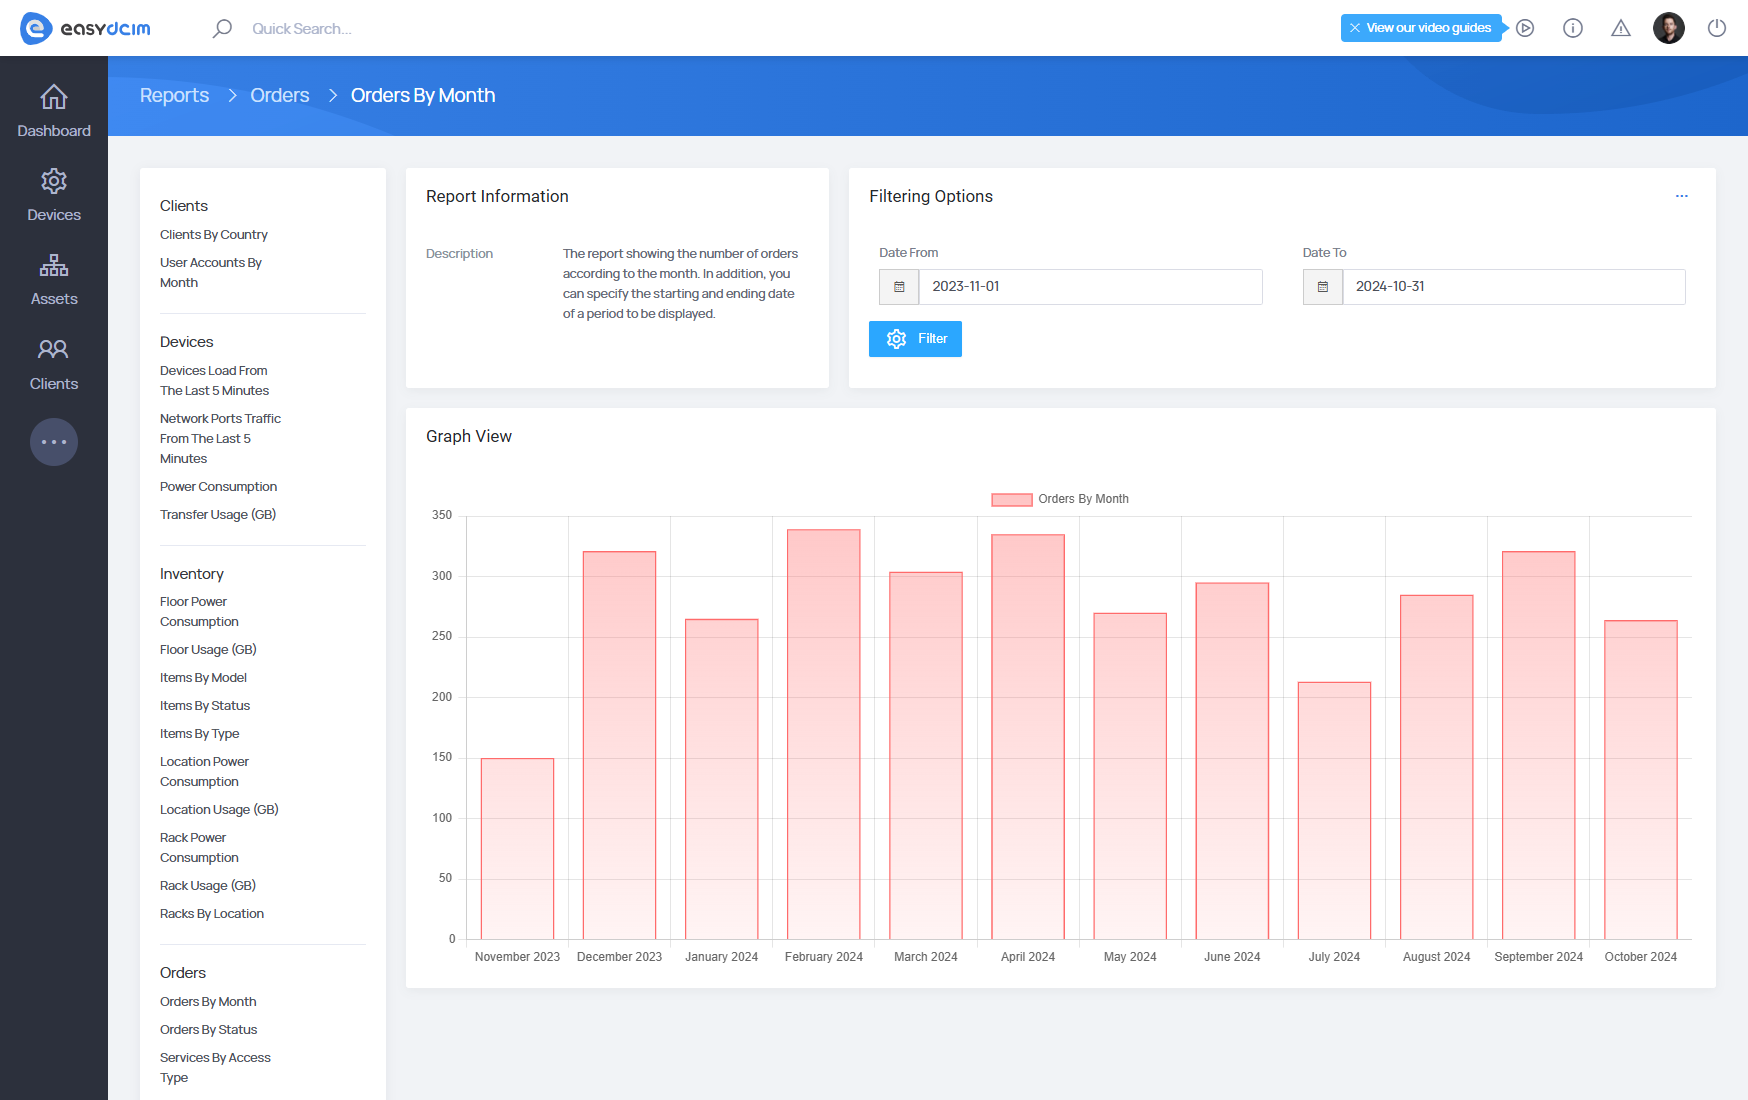Apply the Filter button

915,339
